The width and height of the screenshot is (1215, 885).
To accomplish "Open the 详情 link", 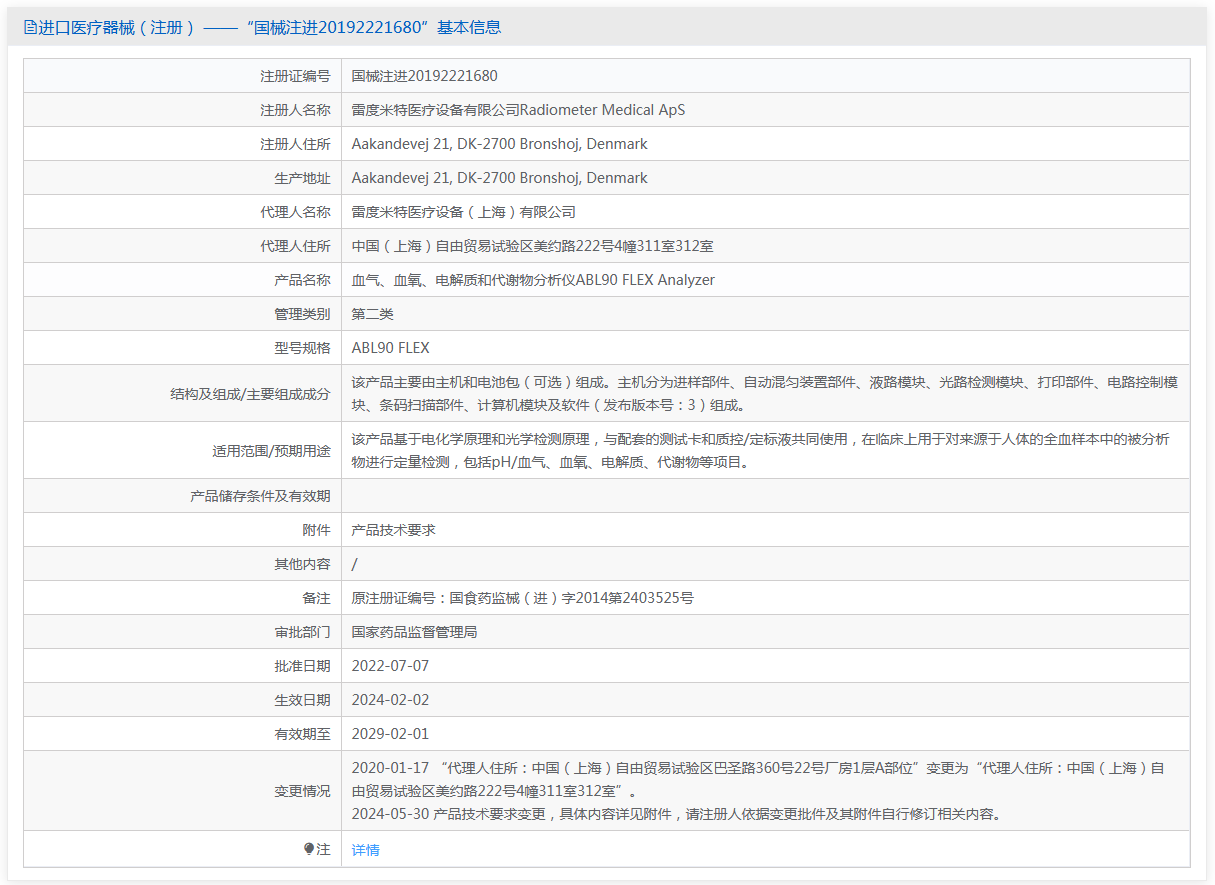I will [x=365, y=850].
